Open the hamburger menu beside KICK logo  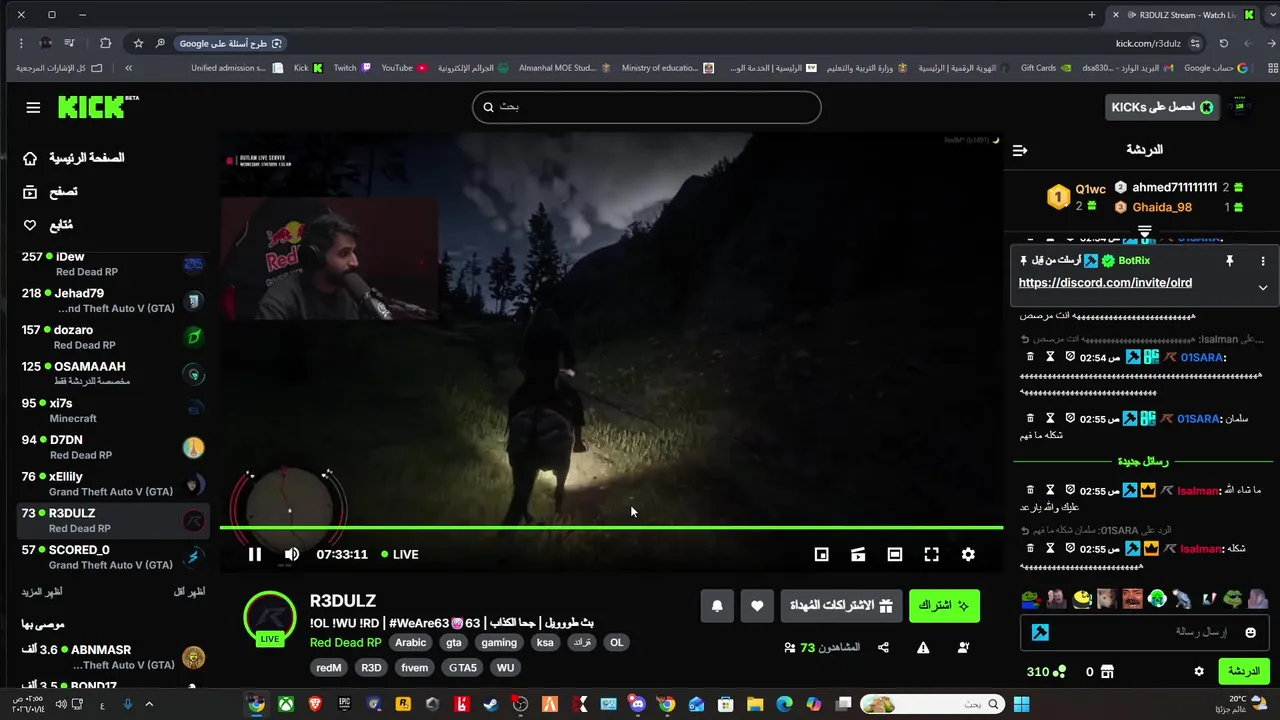point(33,108)
